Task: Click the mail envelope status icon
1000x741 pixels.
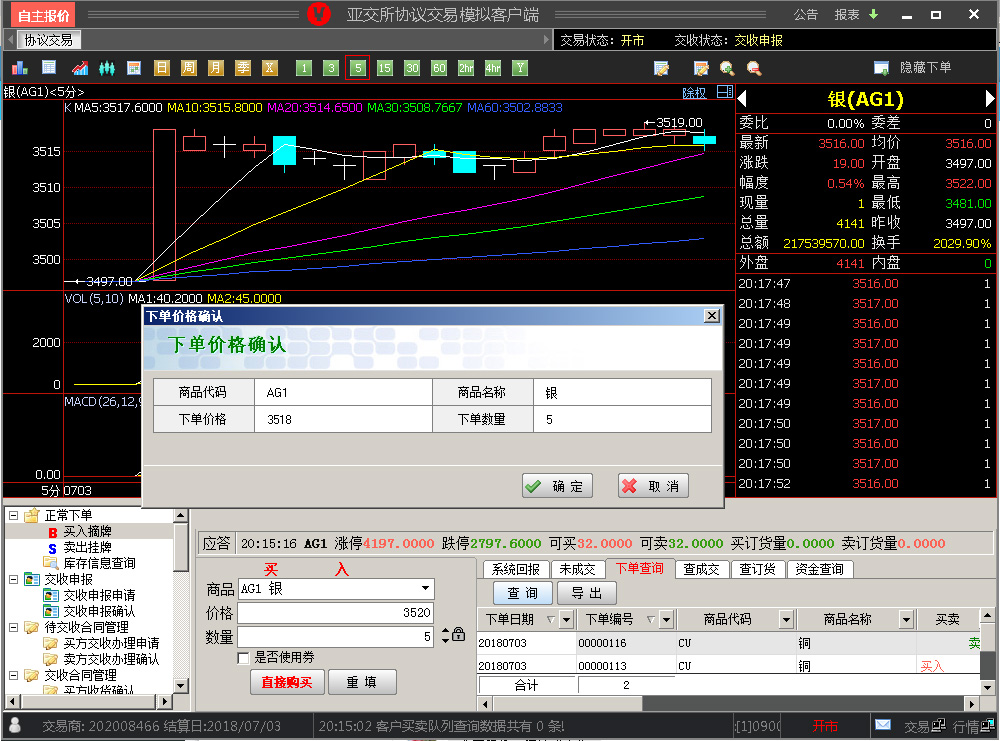Action: (x=883, y=725)
